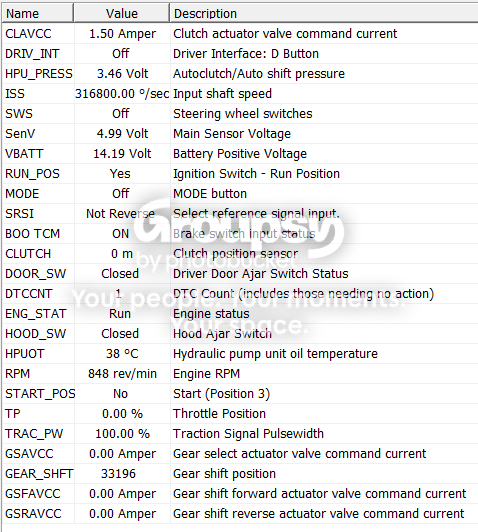Select the START_POS parameter name
The height and width of the screenshot is (532, 478).
40,394
